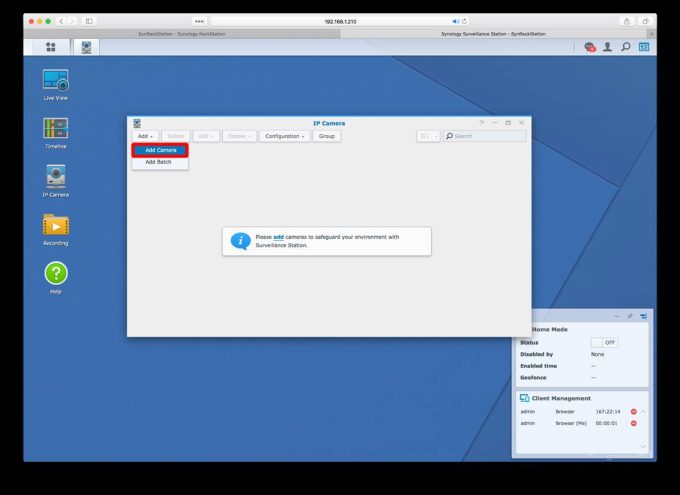Kick first admin Browser client session

click(x=633, y=411)
